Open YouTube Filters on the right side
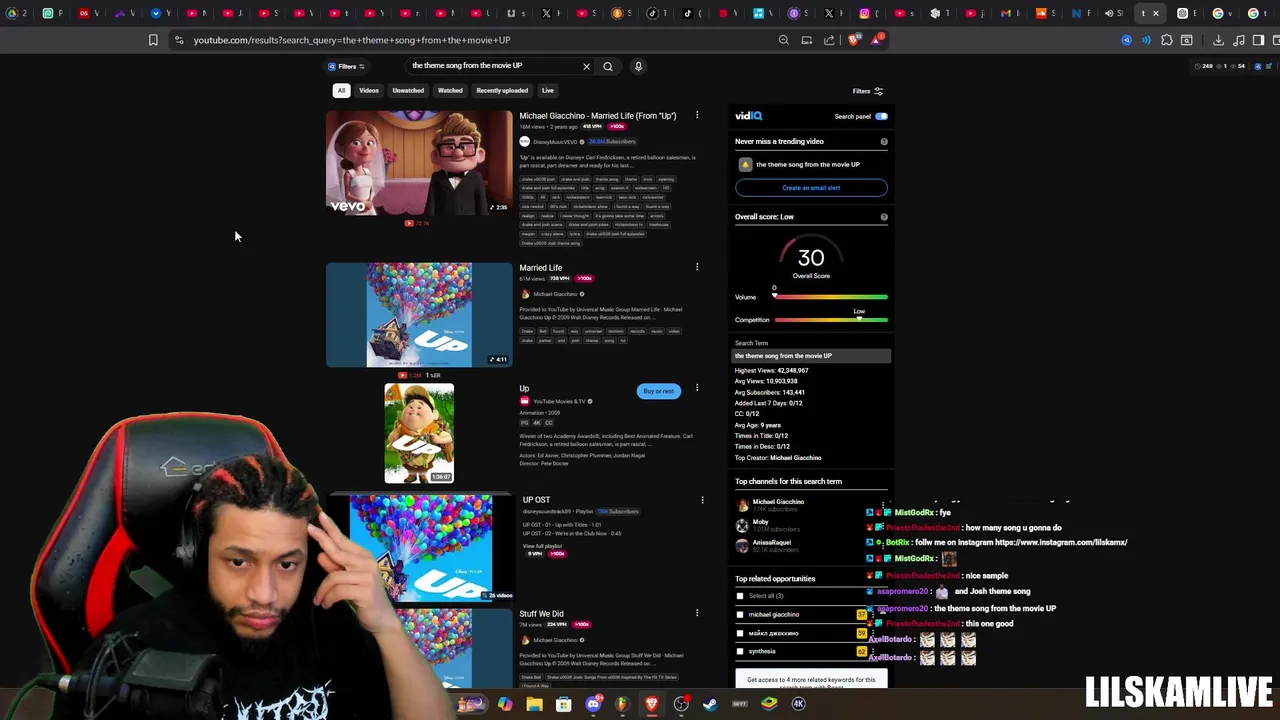The width and height of the screenshot is (1280, 720). [x=867, y=91]
